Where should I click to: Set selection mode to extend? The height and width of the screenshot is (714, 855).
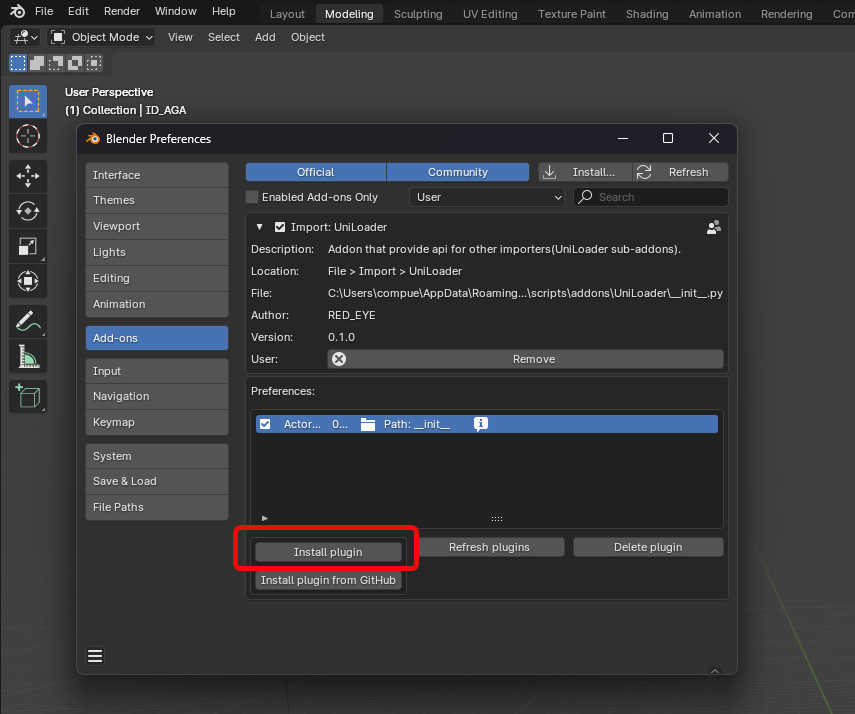(x=37, y=63)
